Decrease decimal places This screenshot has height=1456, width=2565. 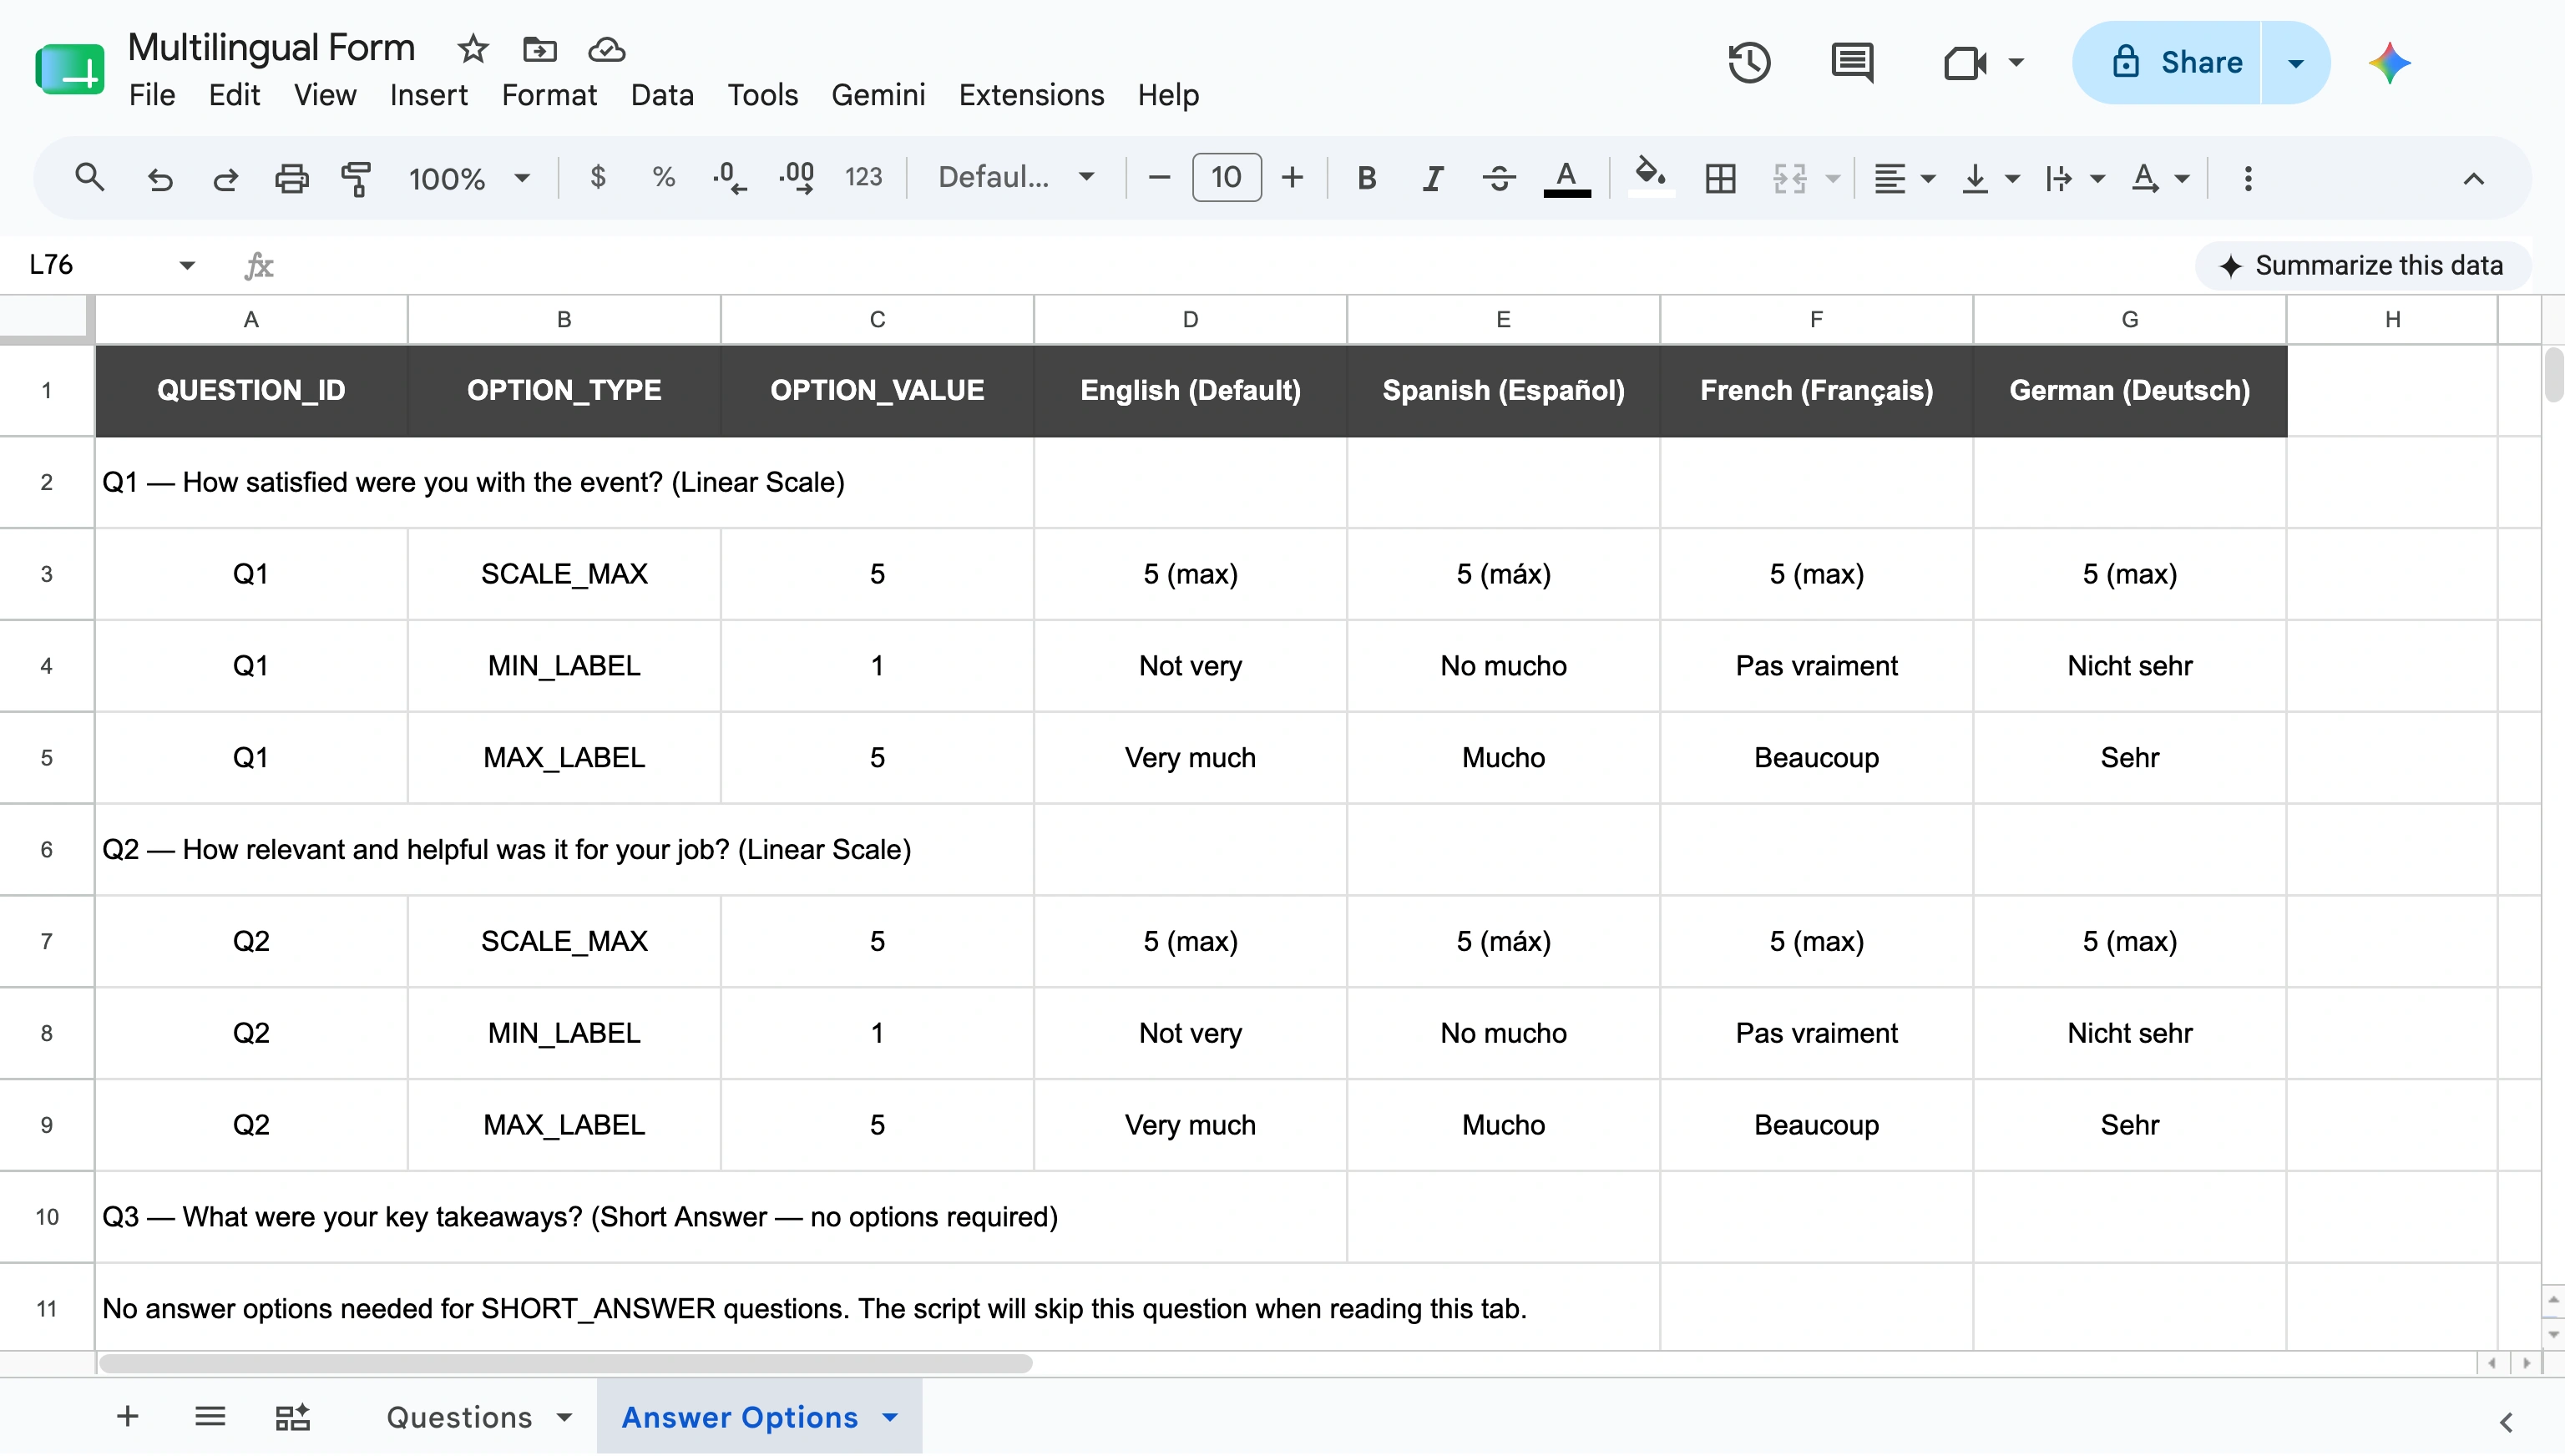click(729, 178)
